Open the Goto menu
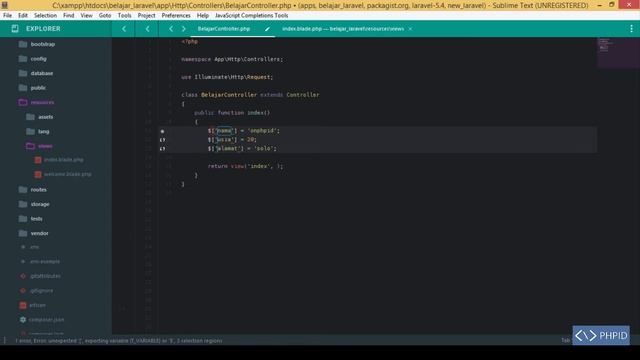The image size is (640, 360). (105, 16)
